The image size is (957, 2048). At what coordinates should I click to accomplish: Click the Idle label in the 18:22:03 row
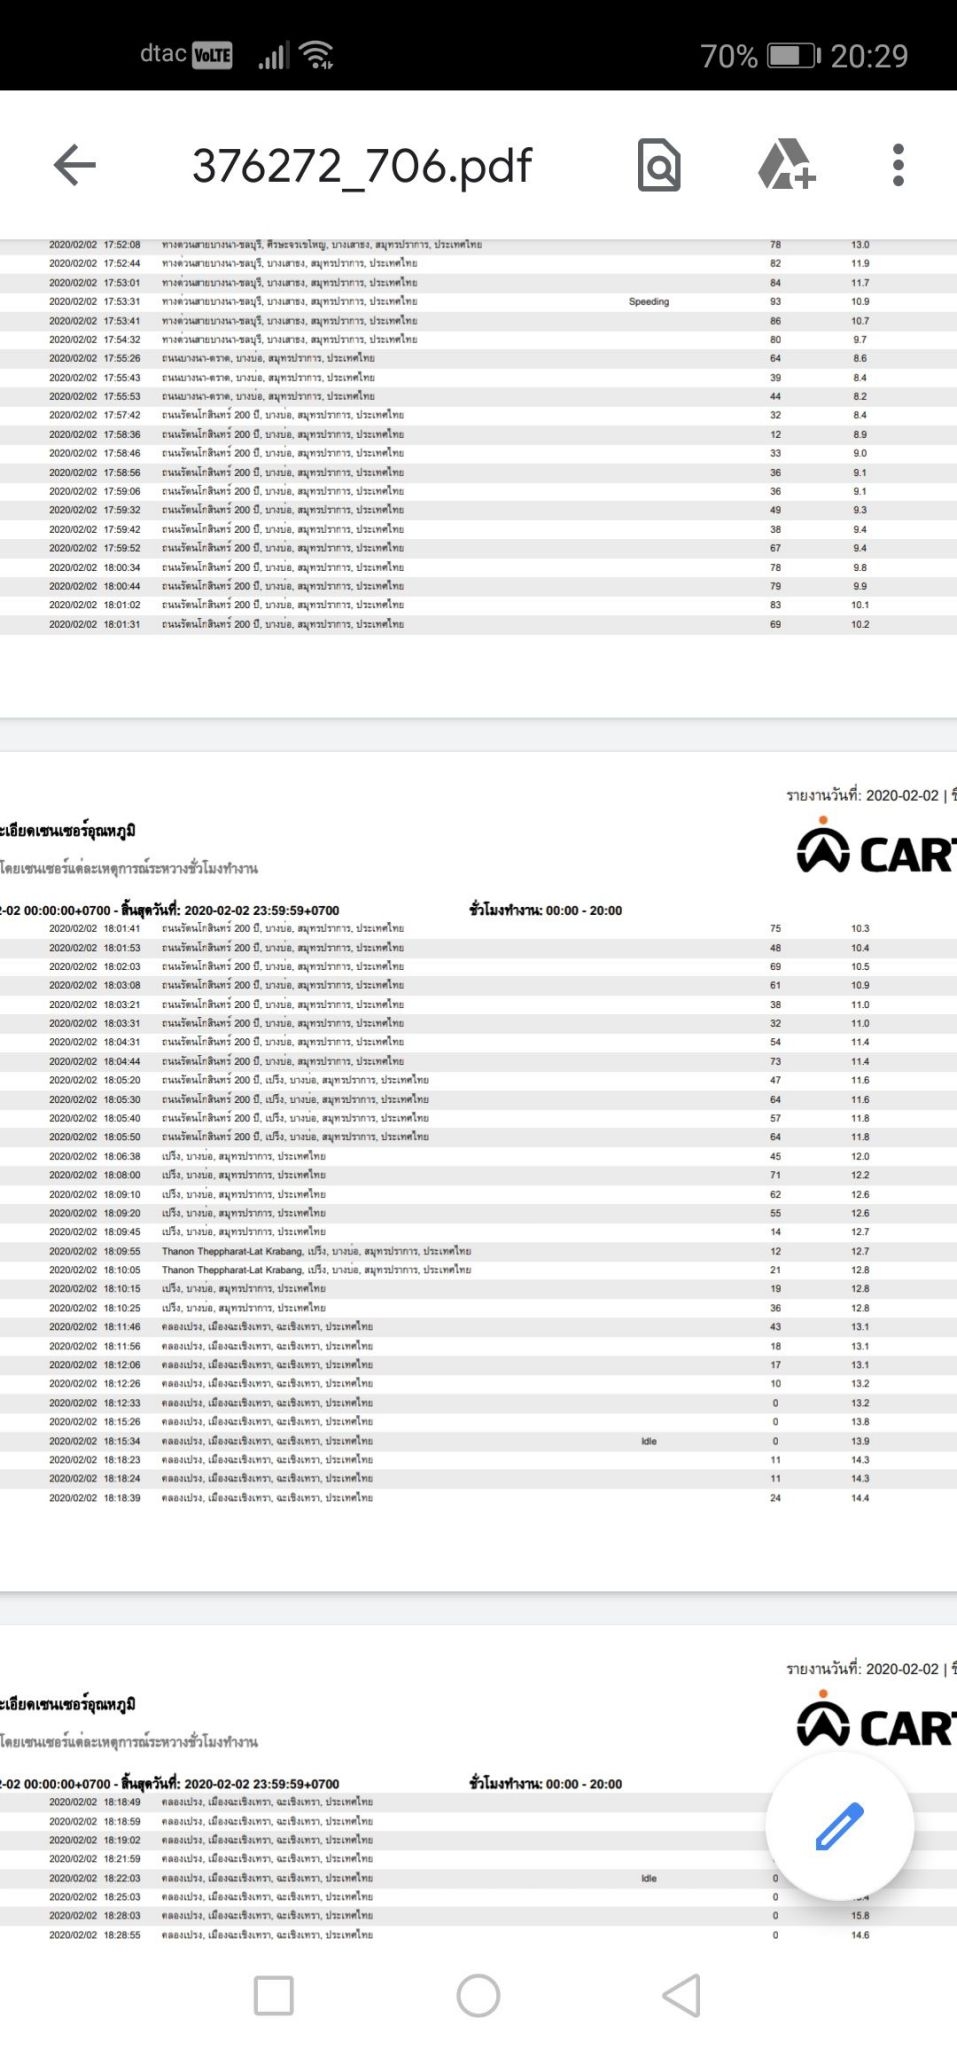[x=649, y=1878]
